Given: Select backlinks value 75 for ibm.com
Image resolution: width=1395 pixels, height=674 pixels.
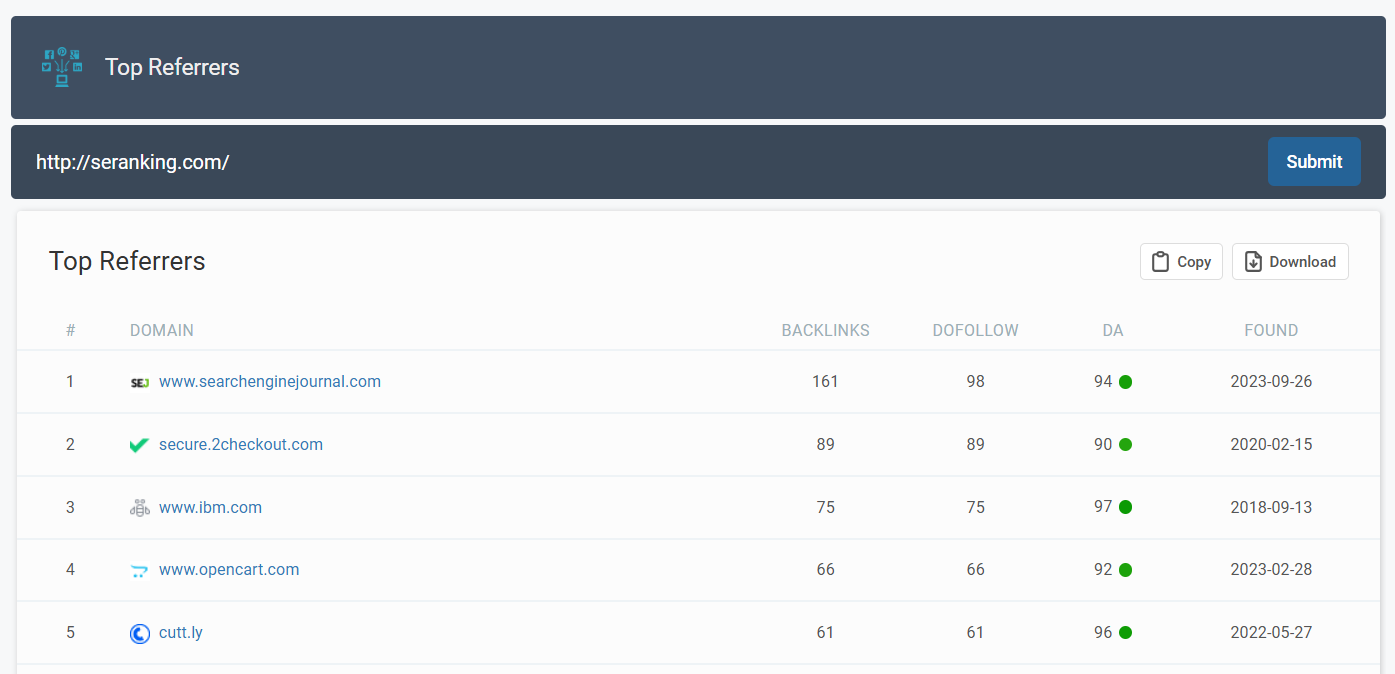Looking at the screenshot, I should click(x=825, y=507).
